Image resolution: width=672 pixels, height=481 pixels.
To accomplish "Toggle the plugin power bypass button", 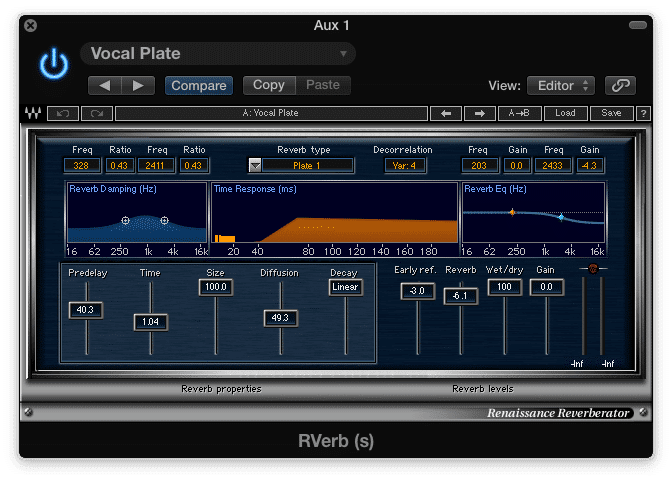I will coord(54,64).
